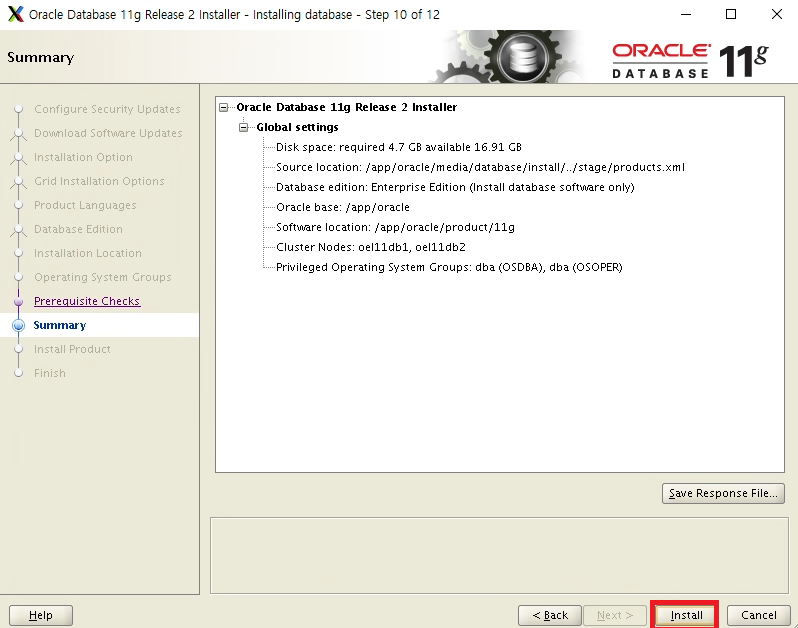Click Download Software Updates step label
This screenshot has height=628, width=798.
point(108,133)
